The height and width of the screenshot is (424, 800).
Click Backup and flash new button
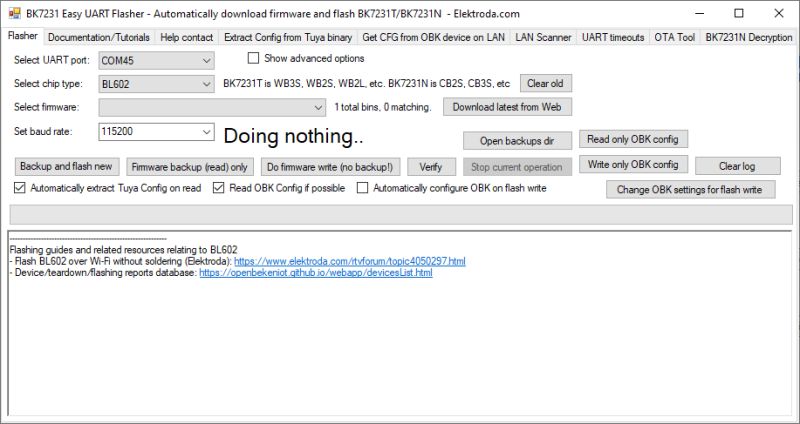tap(66, 166)
